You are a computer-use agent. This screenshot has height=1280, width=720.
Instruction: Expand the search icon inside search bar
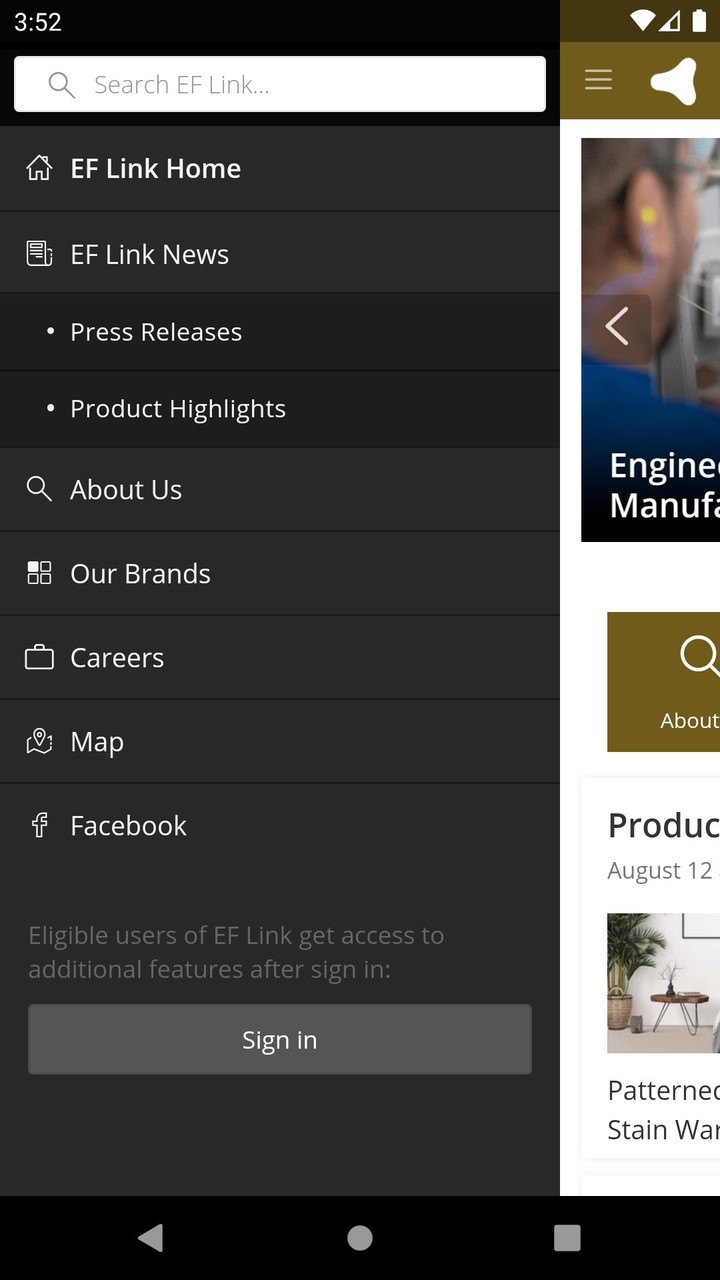pyautogui.click(x=60, y=84)
